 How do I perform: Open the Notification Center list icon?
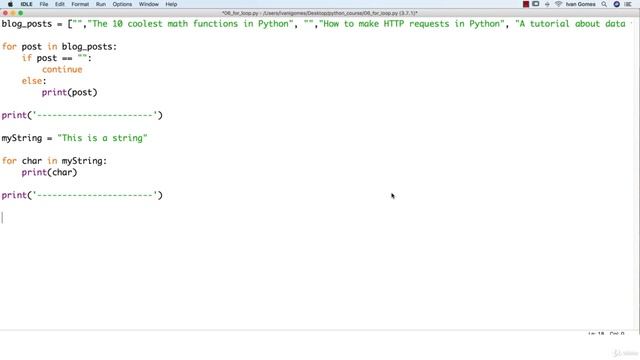pyautogui.click(x=628, y=4)
